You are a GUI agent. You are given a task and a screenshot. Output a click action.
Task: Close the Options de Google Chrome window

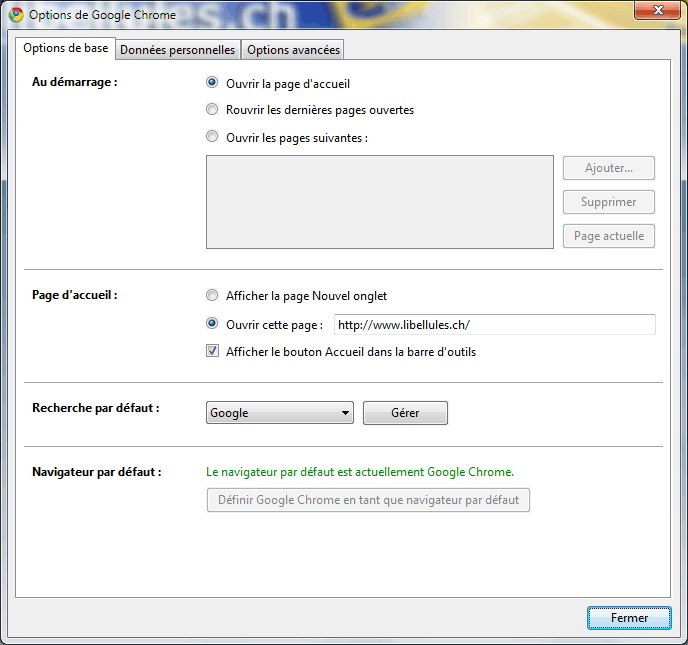point(657,10)
